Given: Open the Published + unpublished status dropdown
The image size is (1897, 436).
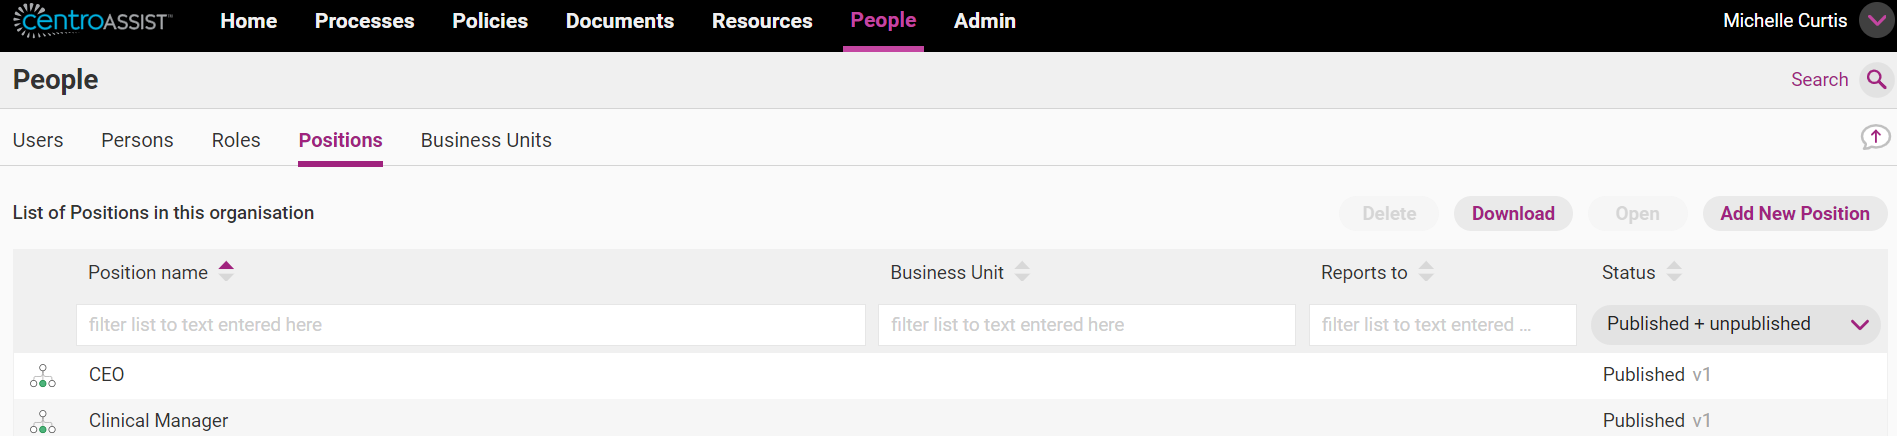Looking at the screenshot, I should [x=1736, y=325].
